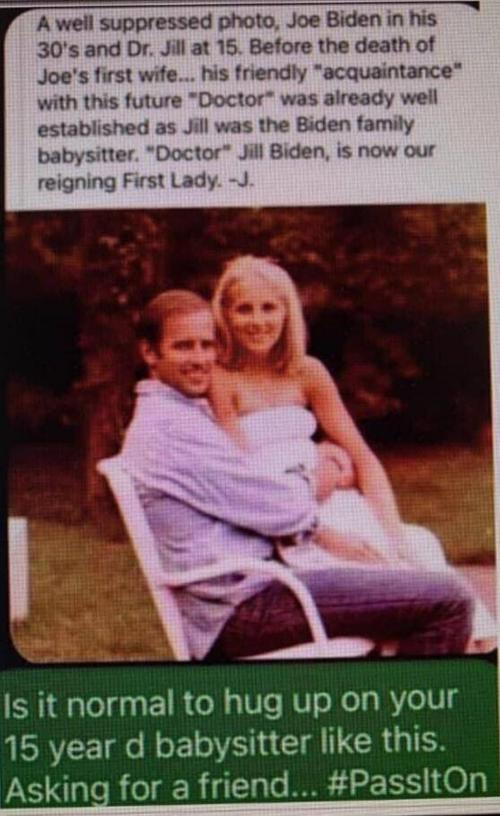Click the line "with this future "Doctor" was already well"
Image resolution: width=500 pixels, height=816 pixels.
tap(237, 99)
